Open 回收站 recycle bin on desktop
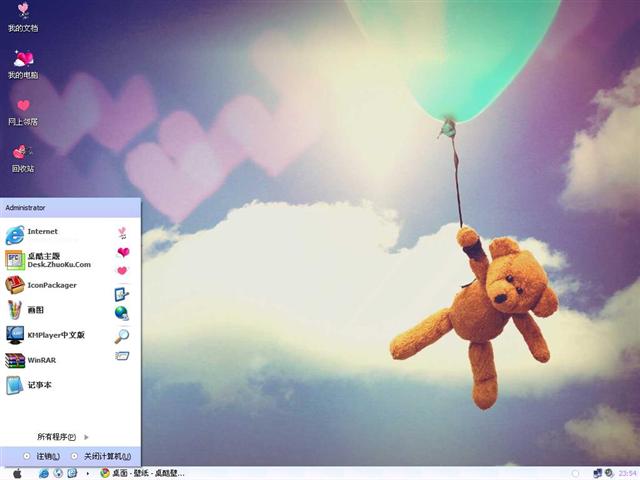 (x=22, y=155)
